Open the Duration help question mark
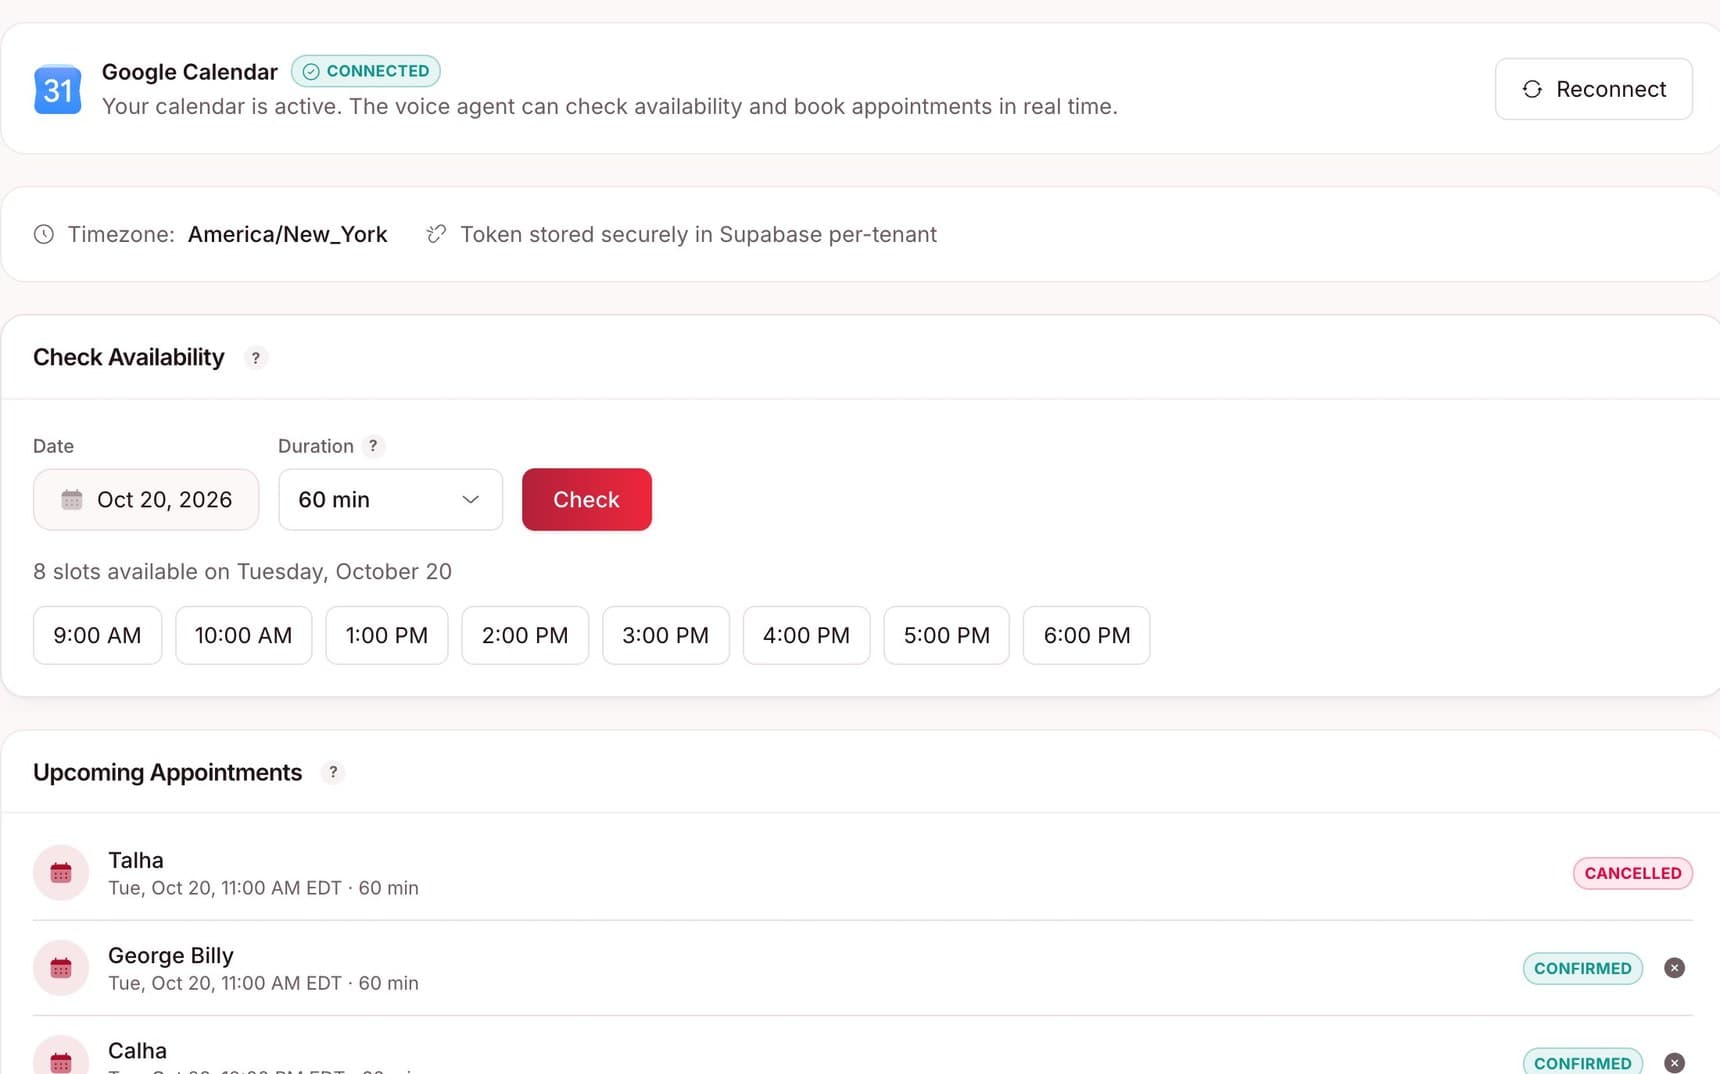 pos(373,446)
